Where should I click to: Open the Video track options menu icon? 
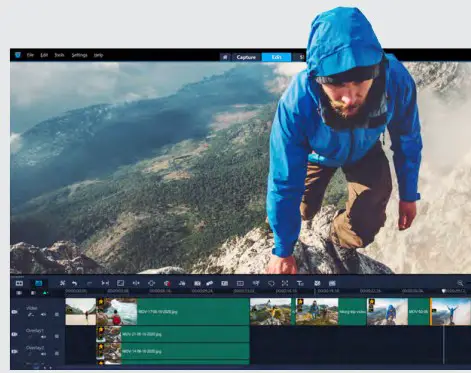[x=57, y=314]
